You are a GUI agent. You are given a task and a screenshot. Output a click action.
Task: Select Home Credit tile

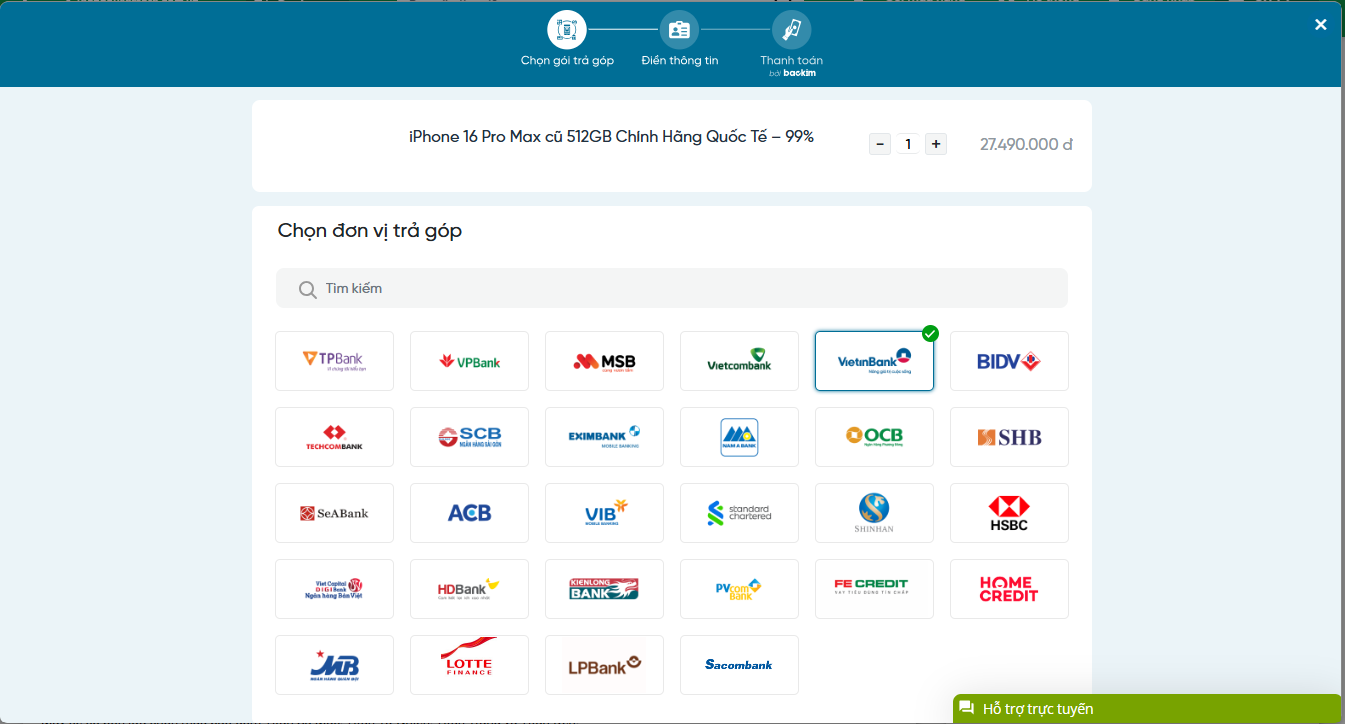[1009, 589]
